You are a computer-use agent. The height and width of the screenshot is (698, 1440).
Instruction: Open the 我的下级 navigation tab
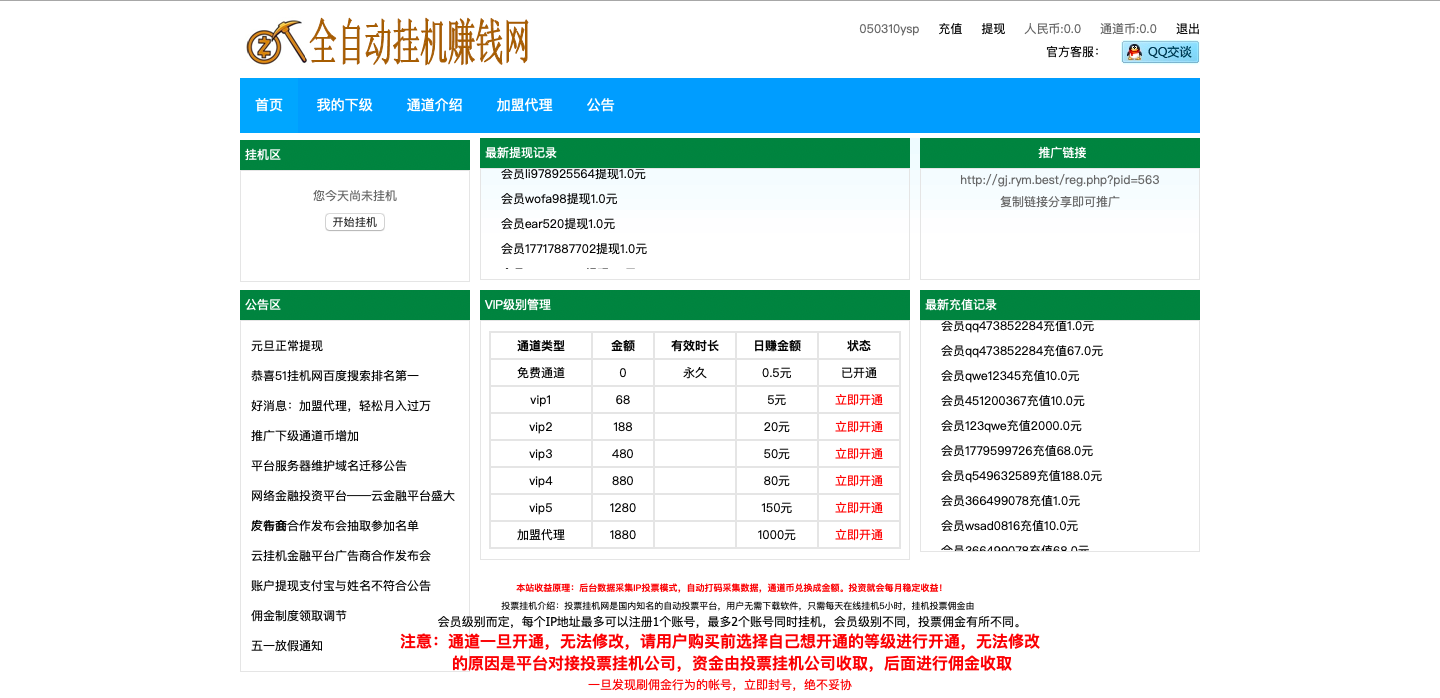tap(344, 104)
